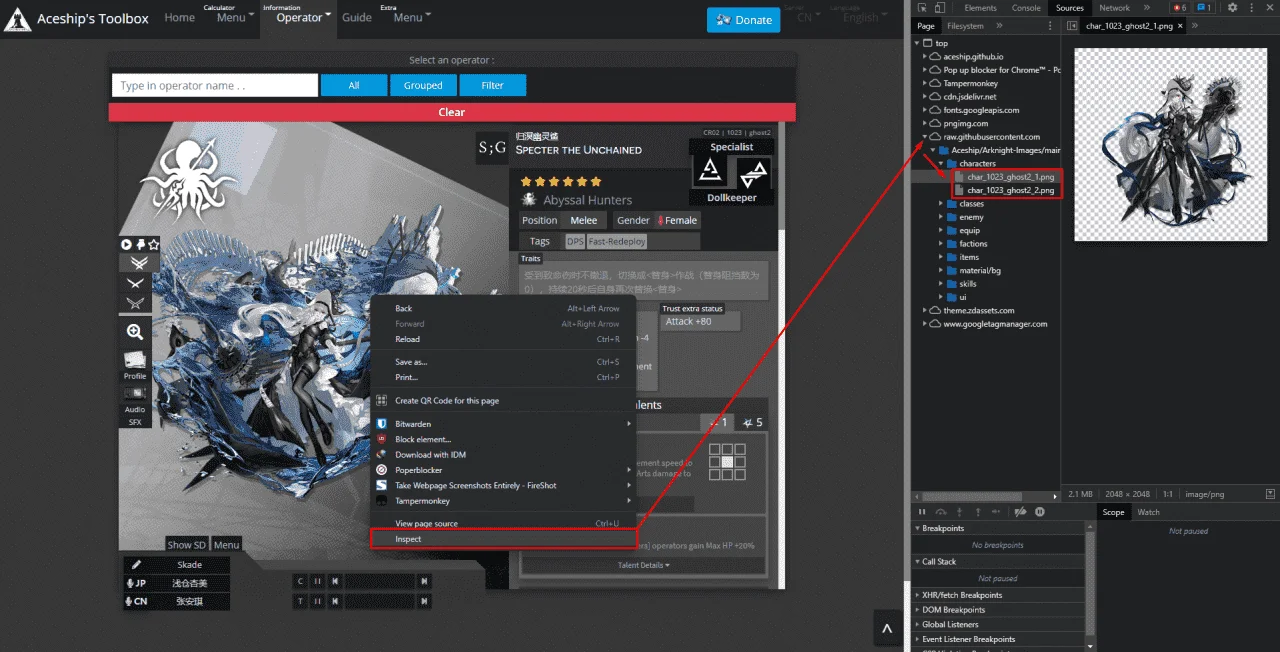
Task: Open the Filesystem tab in Sources
Action: pyautogui.click(x=965, y=26)
